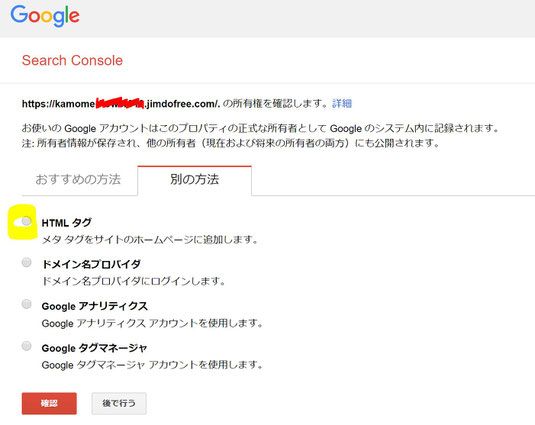Choose the ドメイン名プロバイダ radio button
The image size is (535, 425).
26,262
